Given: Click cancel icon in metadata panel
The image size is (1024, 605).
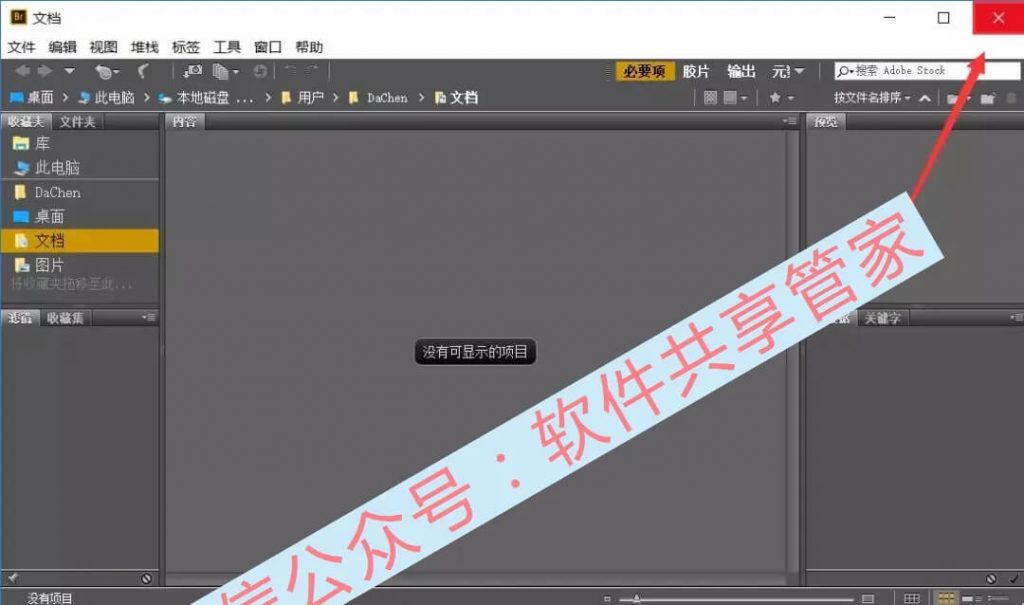Looking at the screenshot, I should [991, 578].
